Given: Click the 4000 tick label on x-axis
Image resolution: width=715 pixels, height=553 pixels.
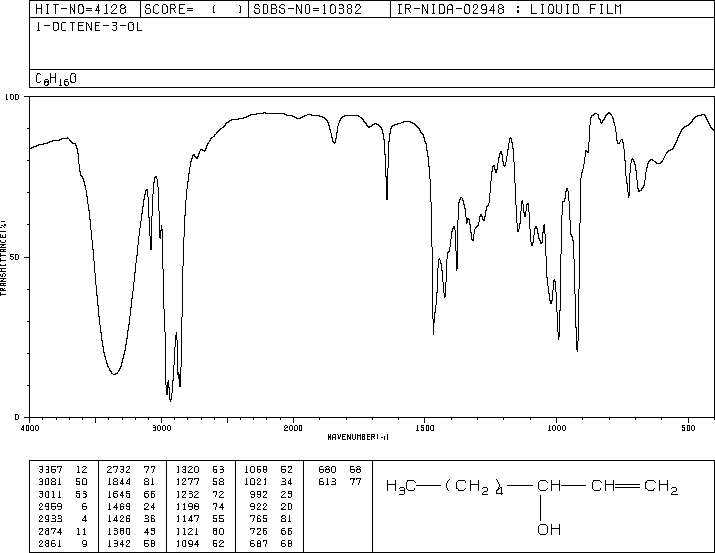Looking at the screenshot, I should tap(30, 428).
